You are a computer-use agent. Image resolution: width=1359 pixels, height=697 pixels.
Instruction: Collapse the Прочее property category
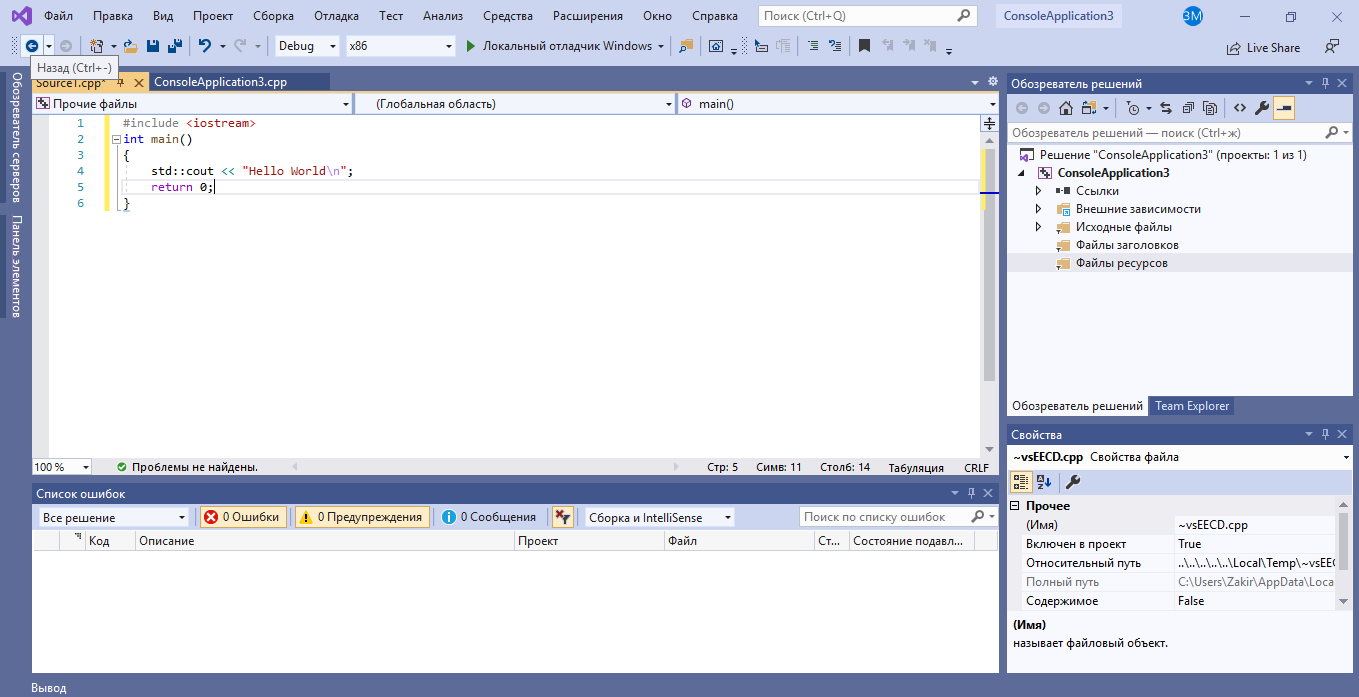click(x=1016, y=506)
